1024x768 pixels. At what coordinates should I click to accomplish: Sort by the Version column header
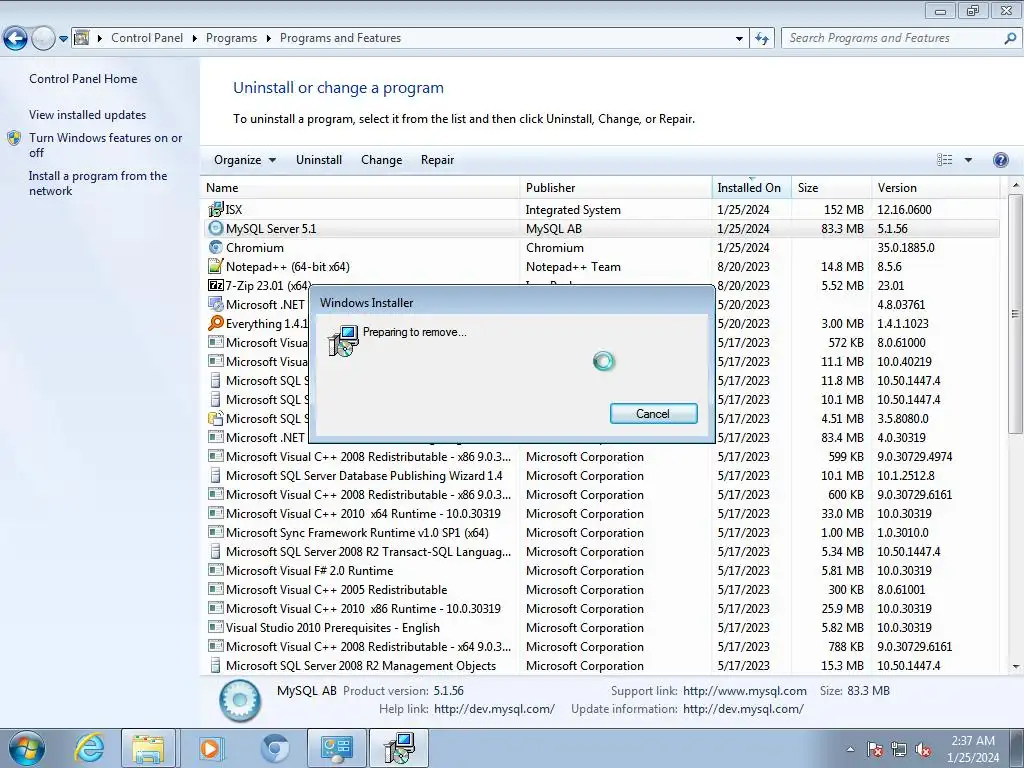coord(935,187)
